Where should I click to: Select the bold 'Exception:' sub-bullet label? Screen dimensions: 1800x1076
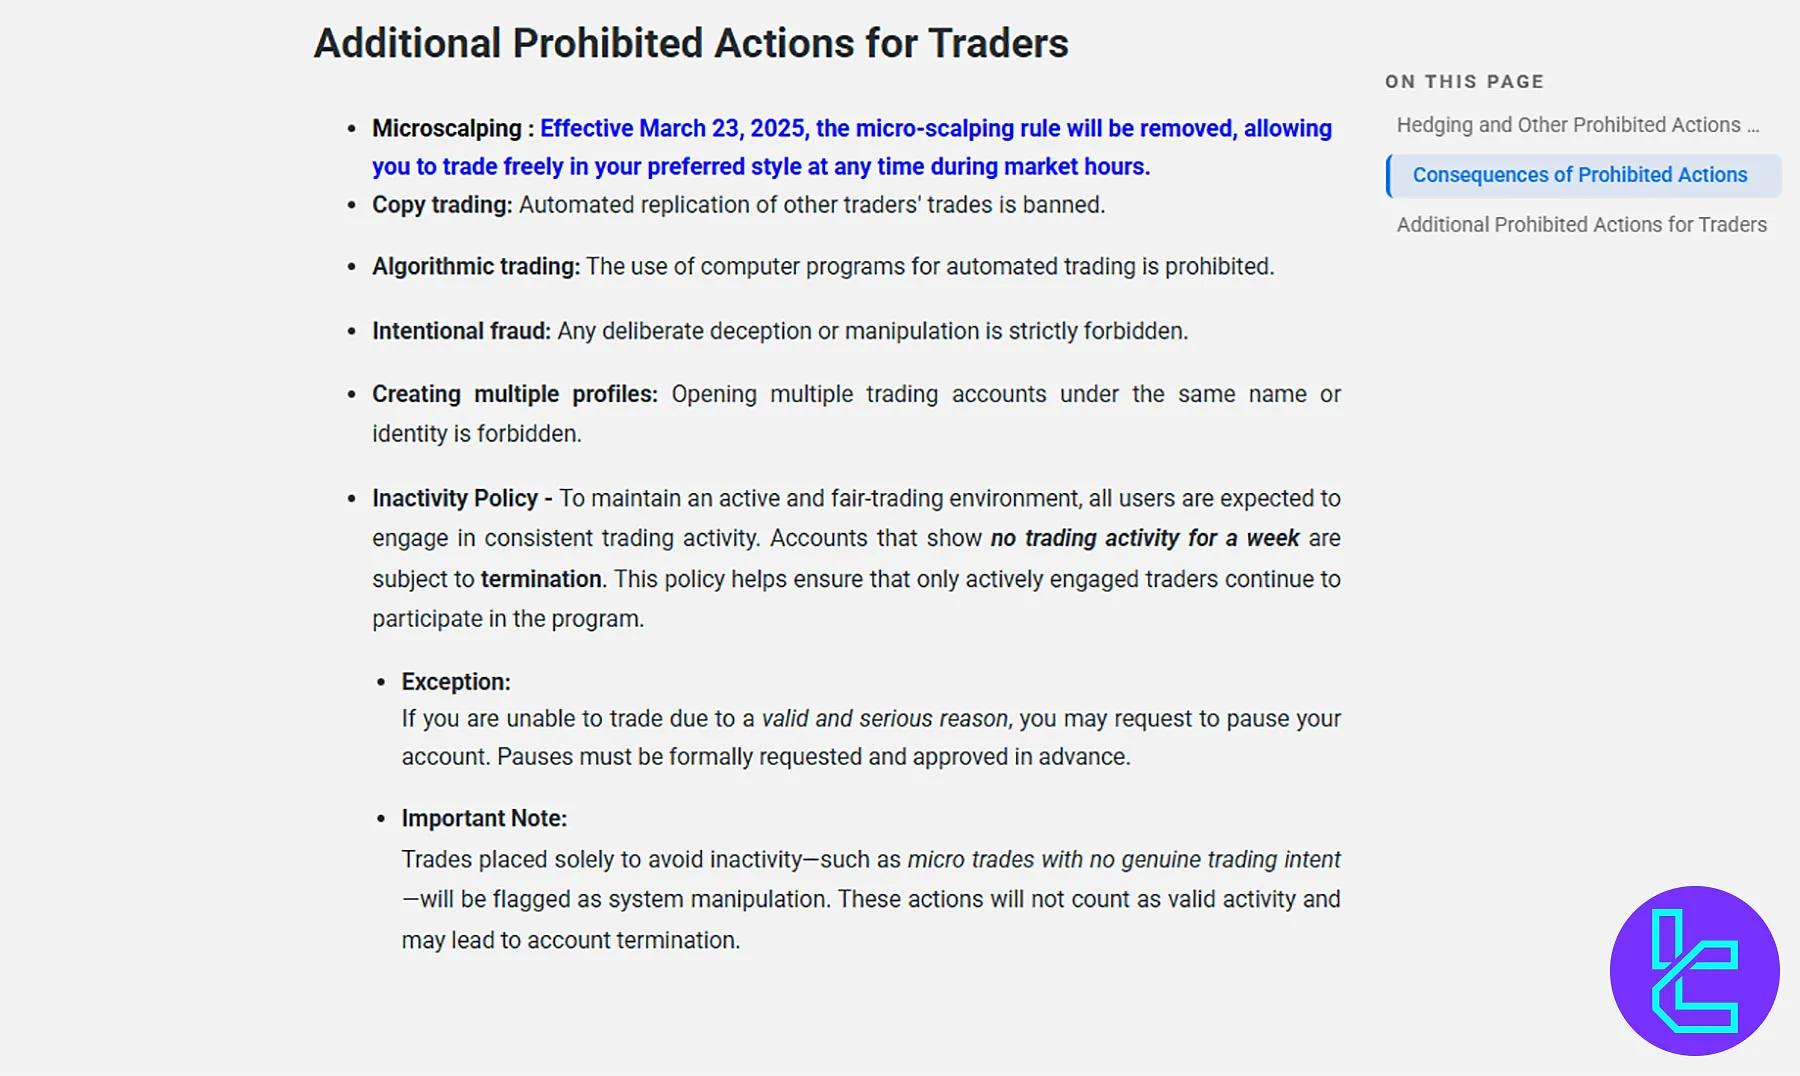coord(455,681)
